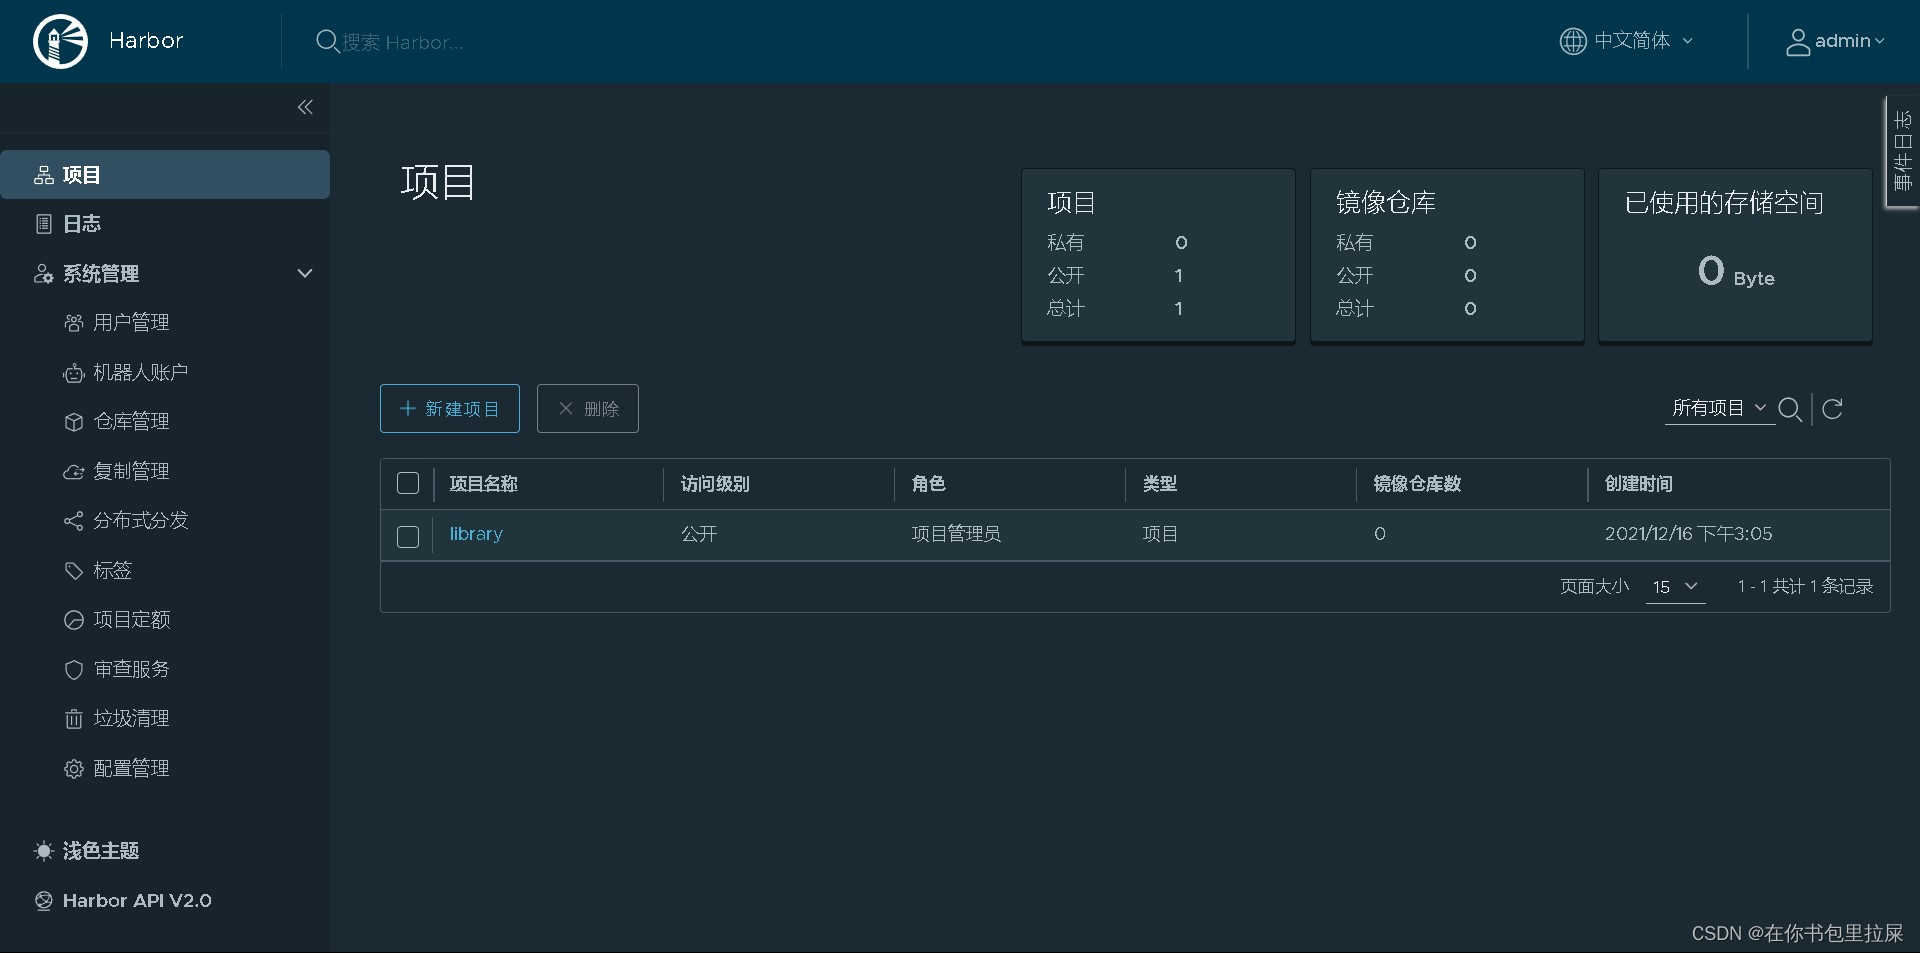The height and width of the screenshot is (953, 1920).
Task: Click the 日志 log icon
Action: click(44, 224)
